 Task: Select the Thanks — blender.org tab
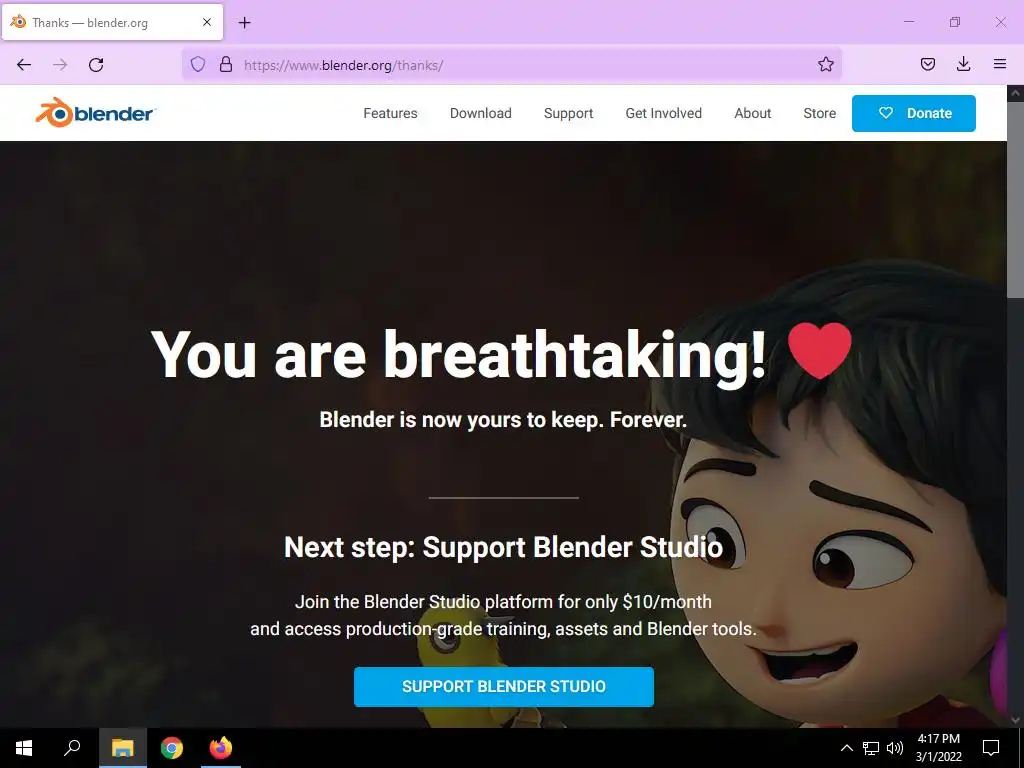point(112,22)
